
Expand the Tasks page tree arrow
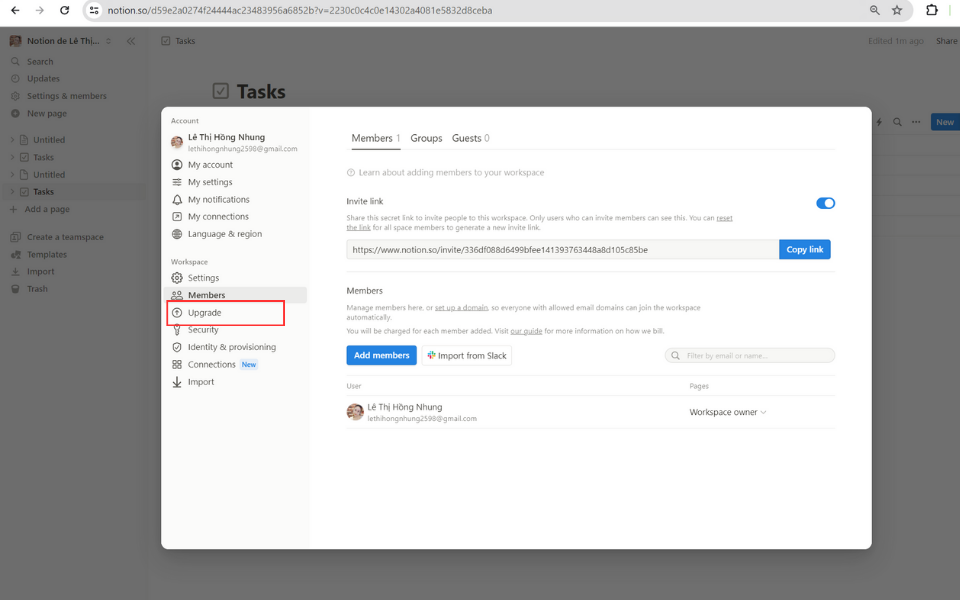point(12,157)
